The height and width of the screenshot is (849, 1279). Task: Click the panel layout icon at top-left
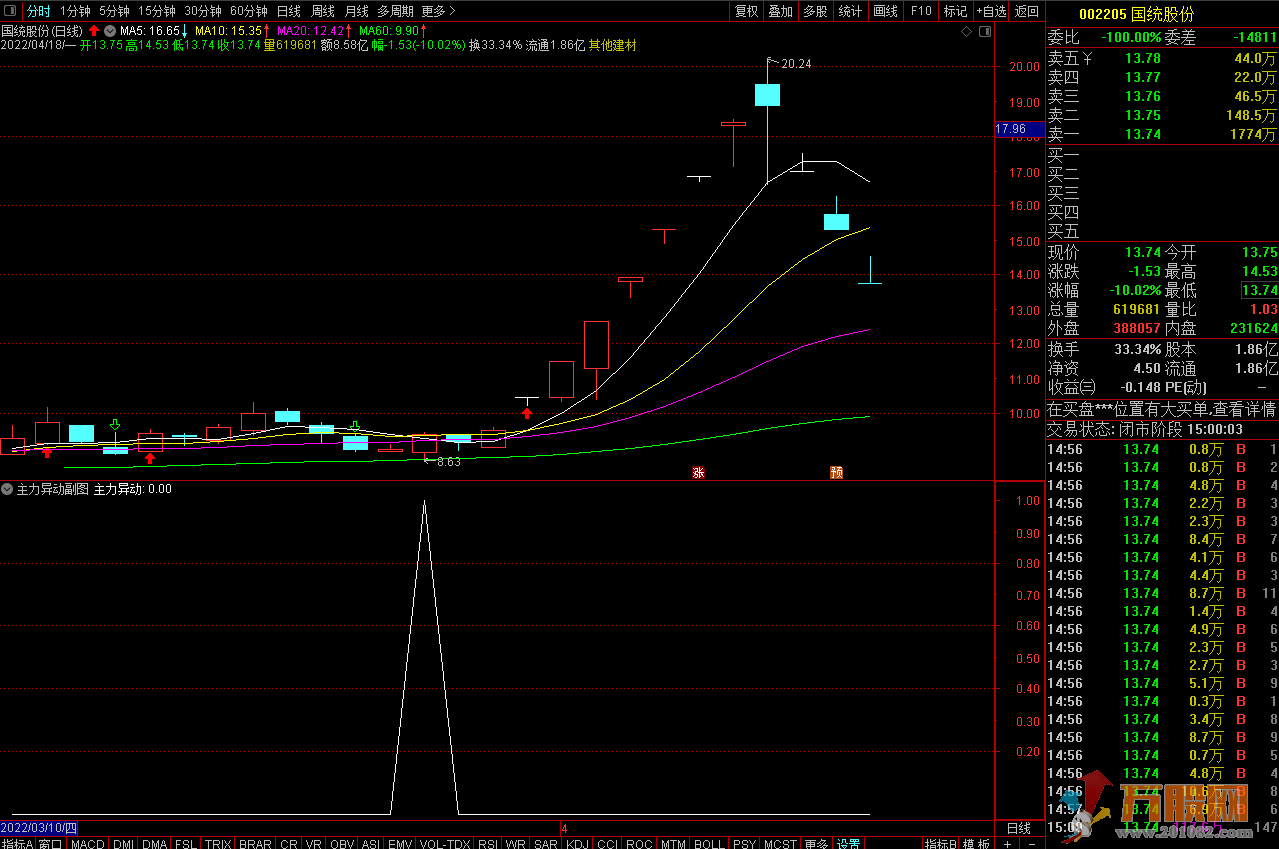(x=11, y=11)
